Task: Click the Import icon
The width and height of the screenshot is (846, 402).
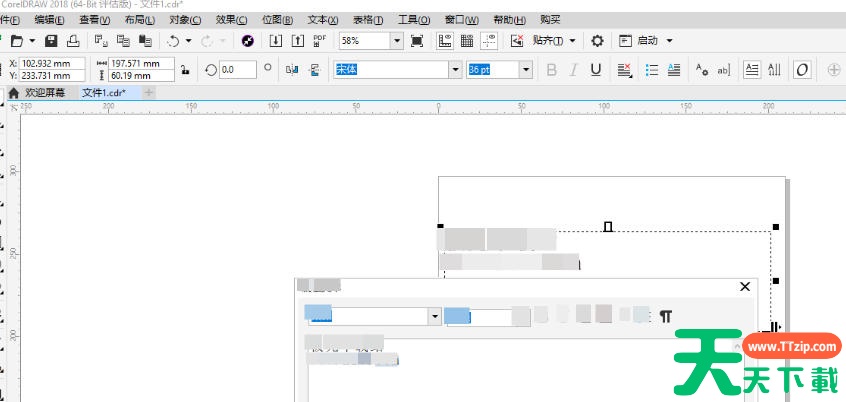Action: click(x=275, y=41)
